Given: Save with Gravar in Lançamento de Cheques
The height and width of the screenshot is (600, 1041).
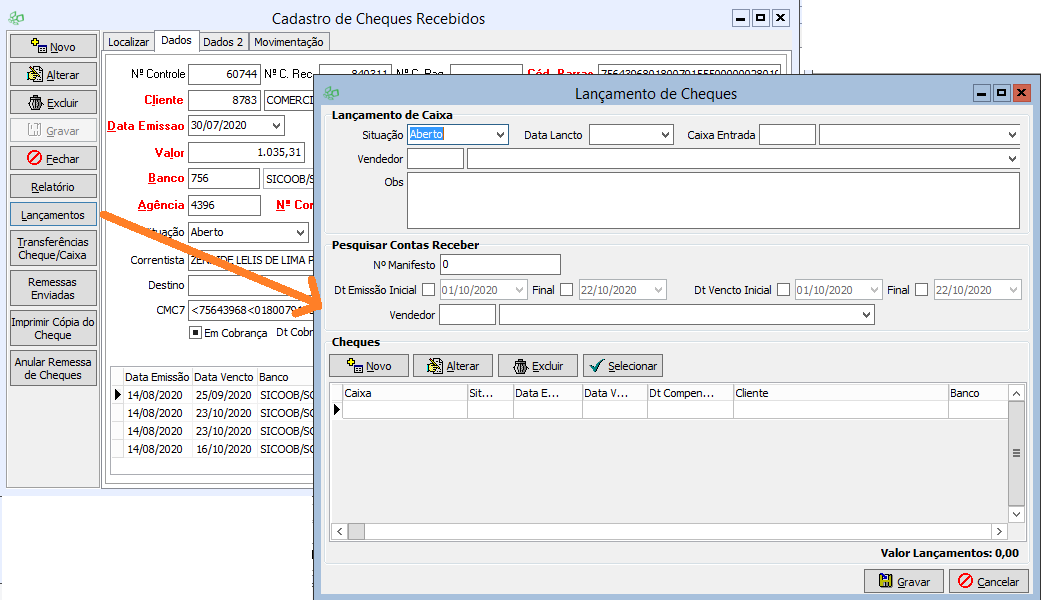Looking at the screenshot, I should click(x=903, y=581).
